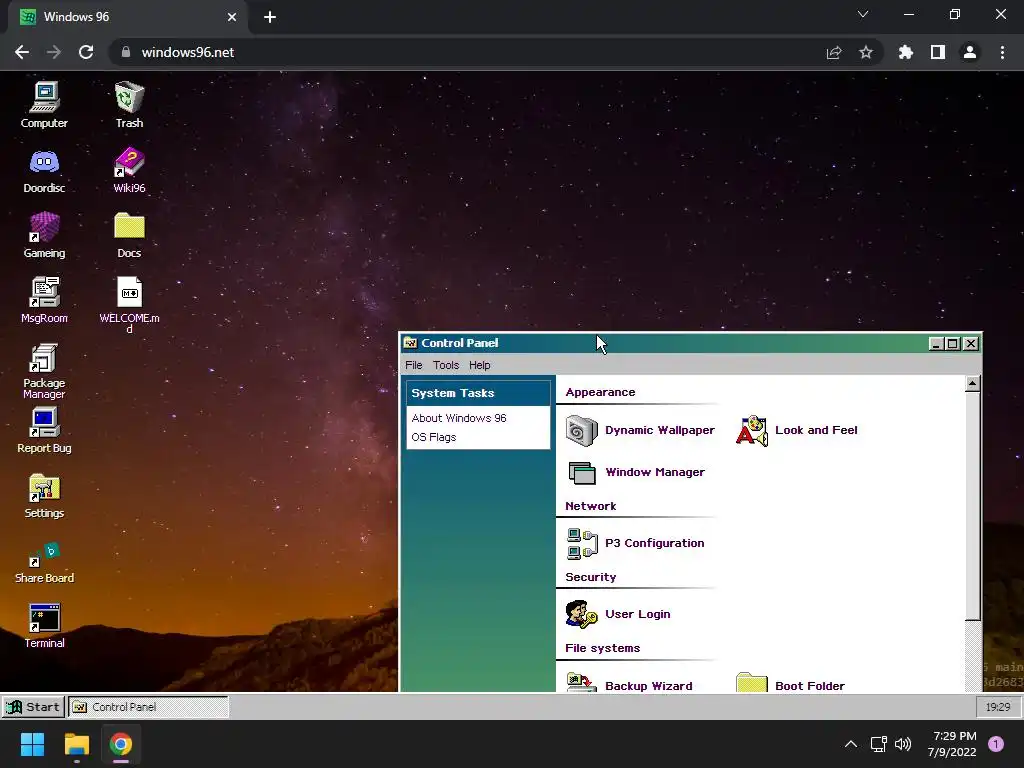Open the Computer desktop icon
This screenshot has width=1024, height=768.
pos(44,104)
